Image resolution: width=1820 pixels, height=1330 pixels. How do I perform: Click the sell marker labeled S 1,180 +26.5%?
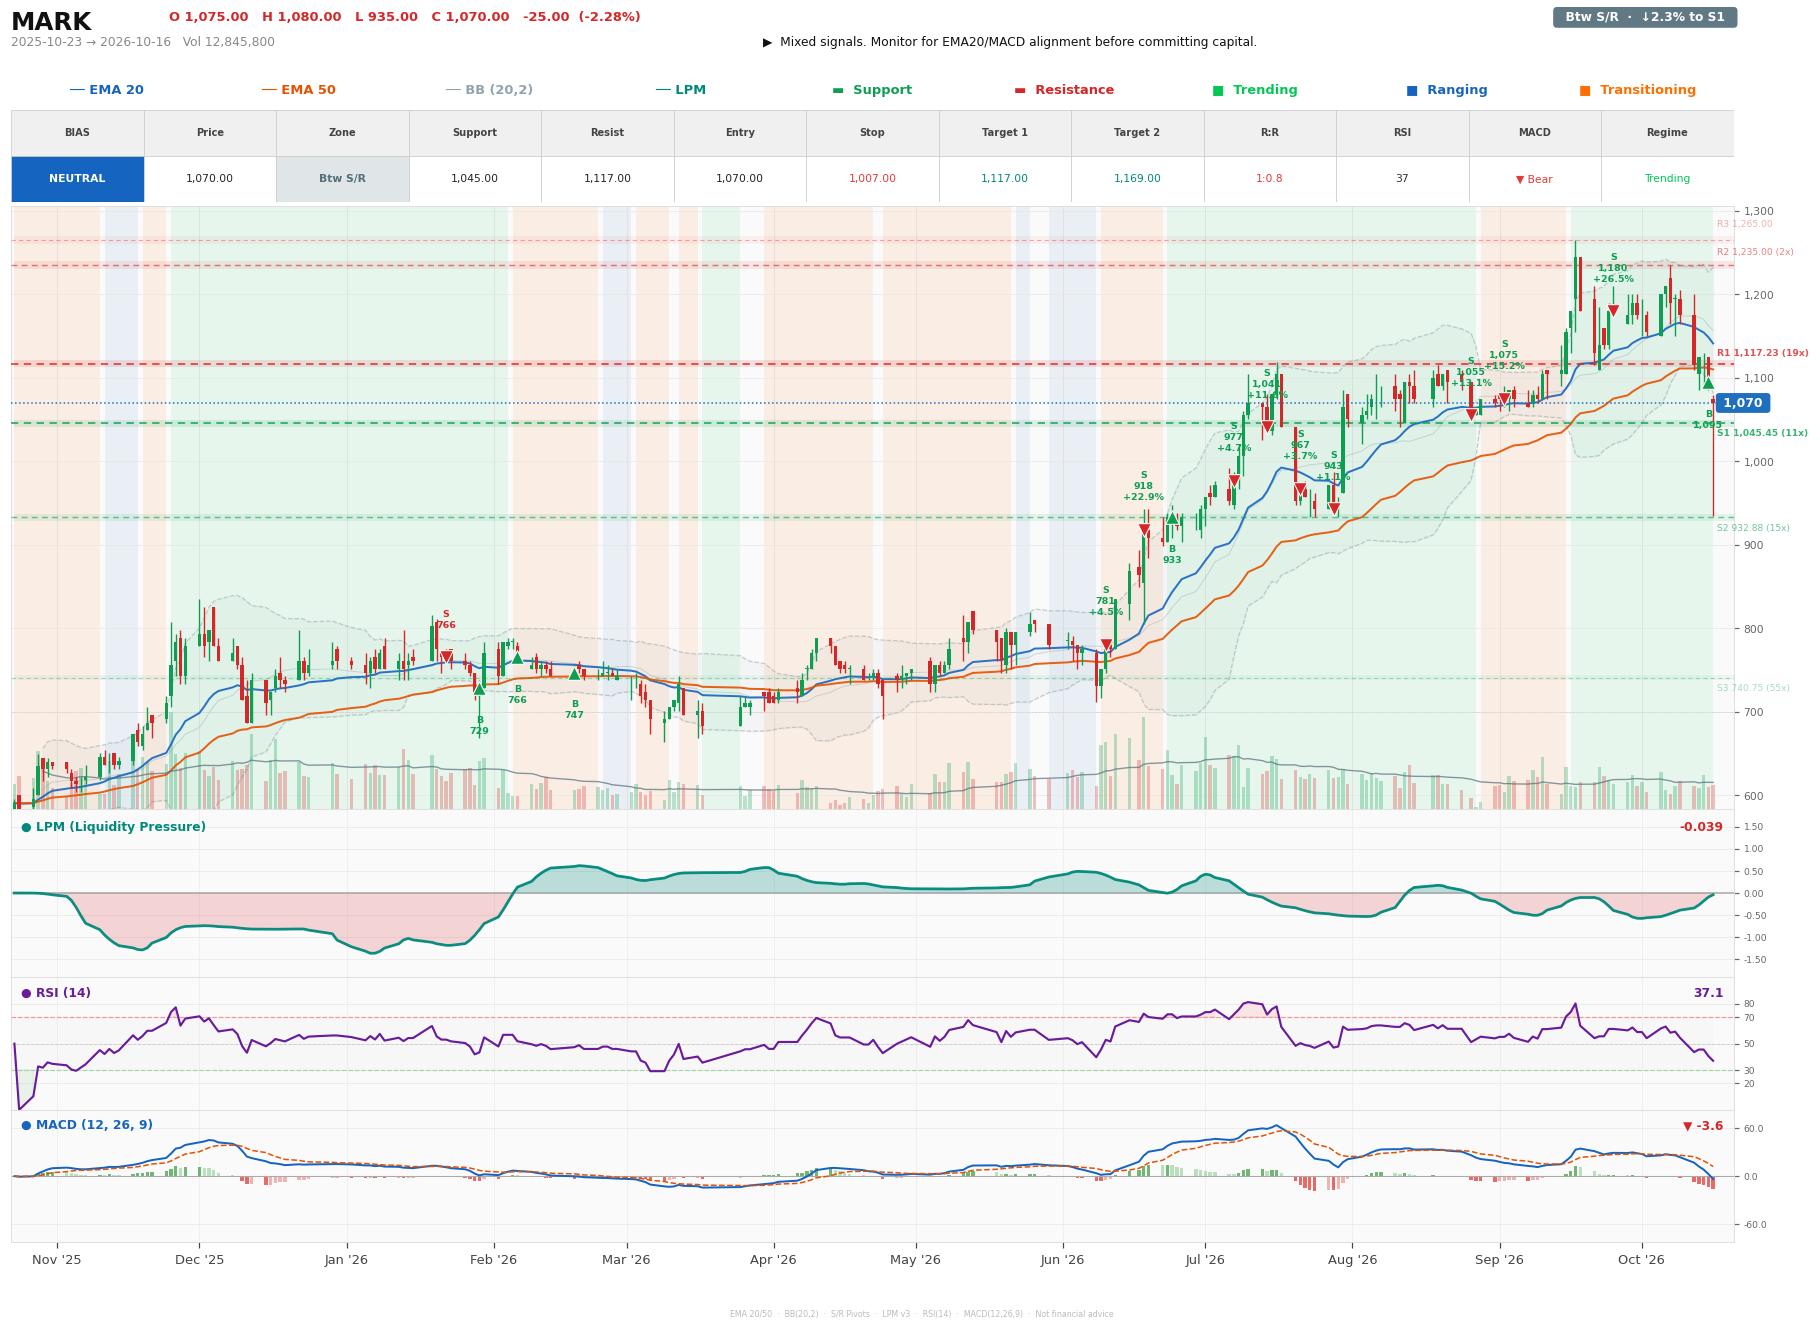point(1613,311)
